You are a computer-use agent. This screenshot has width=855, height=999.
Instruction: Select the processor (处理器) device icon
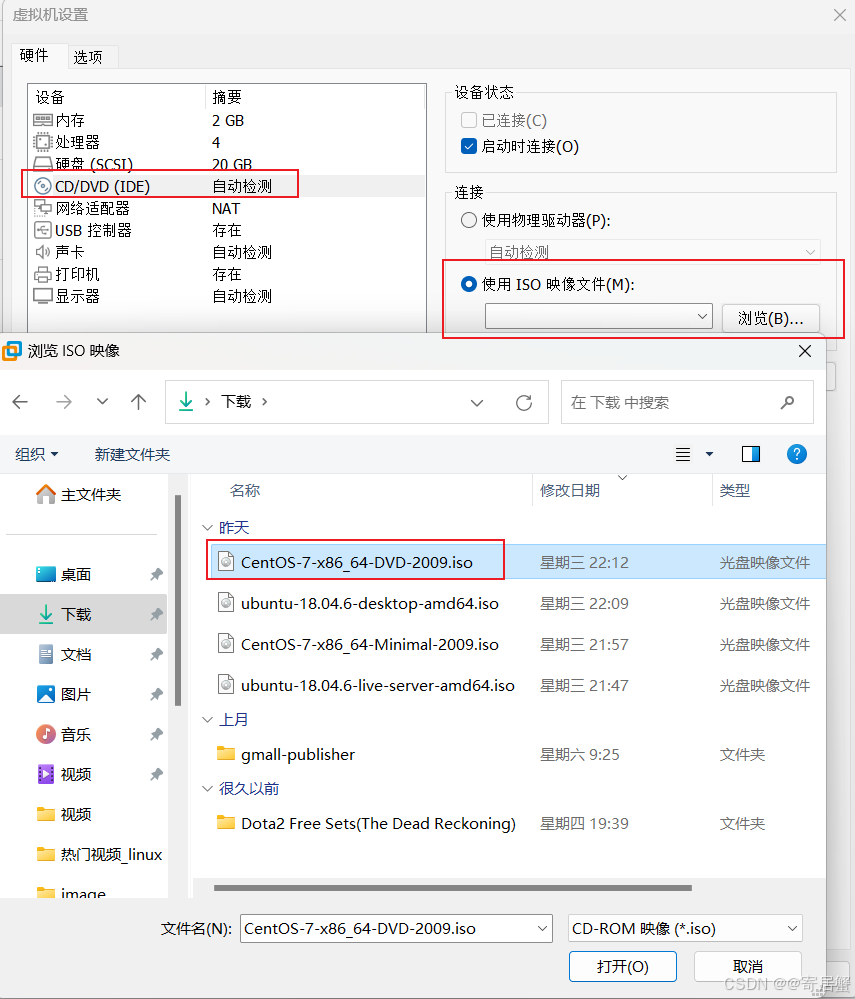tap(43, 142)
